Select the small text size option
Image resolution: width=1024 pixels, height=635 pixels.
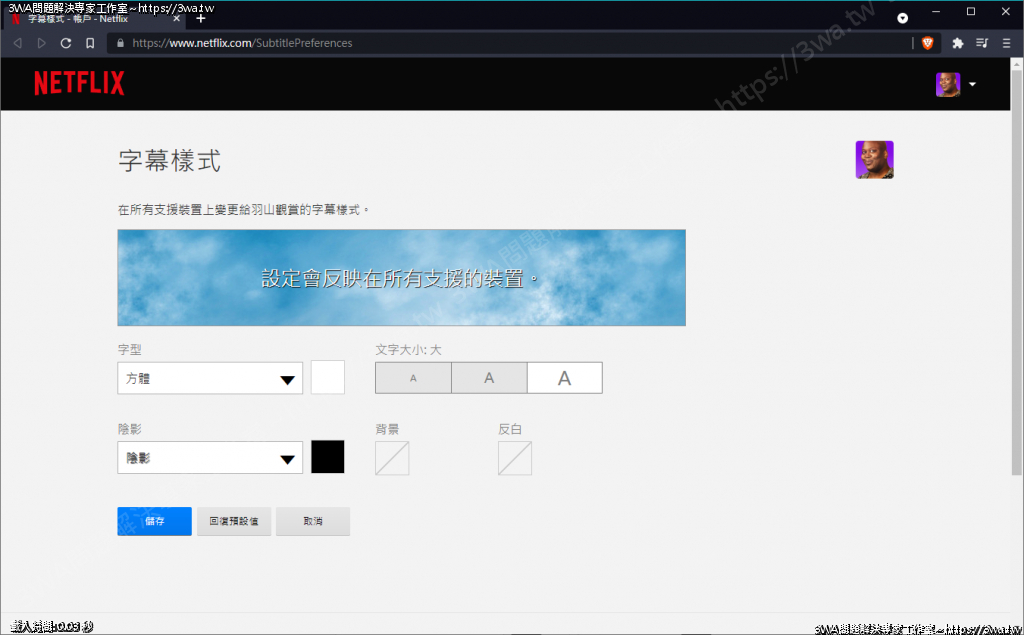click(413, 378)
